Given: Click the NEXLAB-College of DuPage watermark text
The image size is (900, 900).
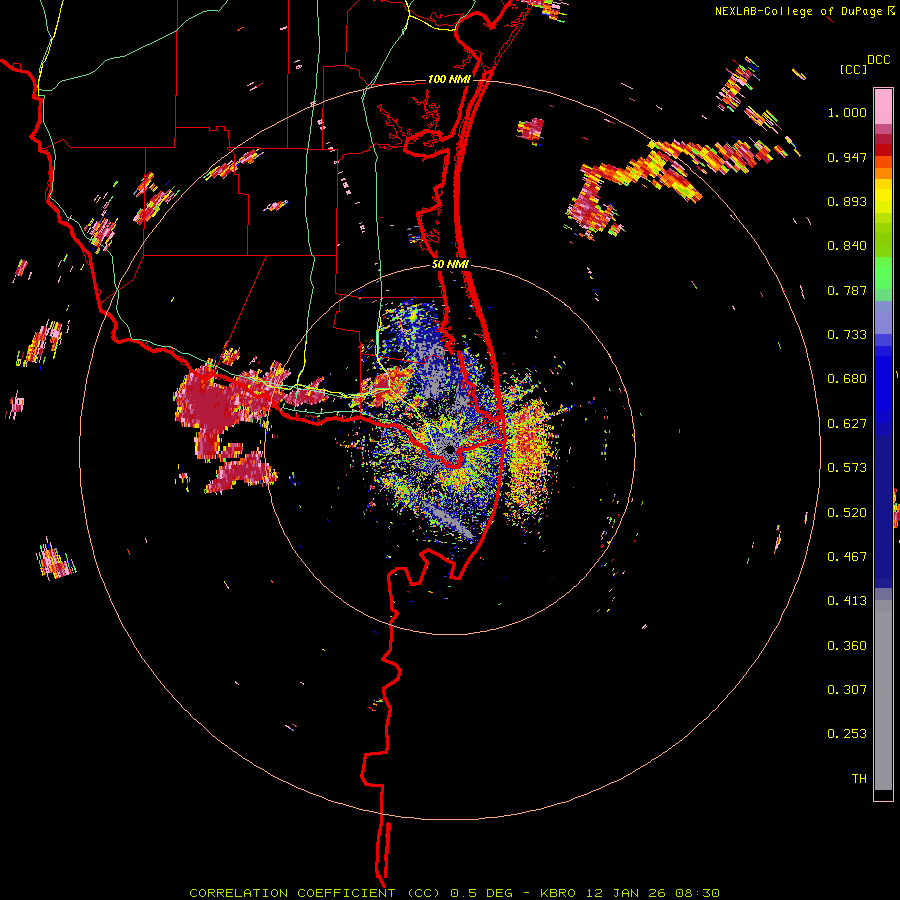Looking at the screenshot, I should coord(798,11).
